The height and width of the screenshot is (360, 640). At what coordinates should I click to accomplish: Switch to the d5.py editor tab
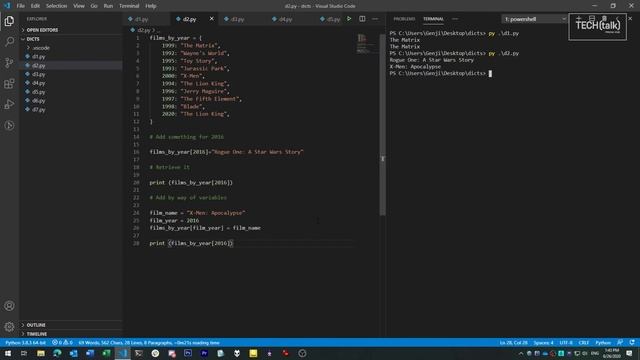click(330, 19)
